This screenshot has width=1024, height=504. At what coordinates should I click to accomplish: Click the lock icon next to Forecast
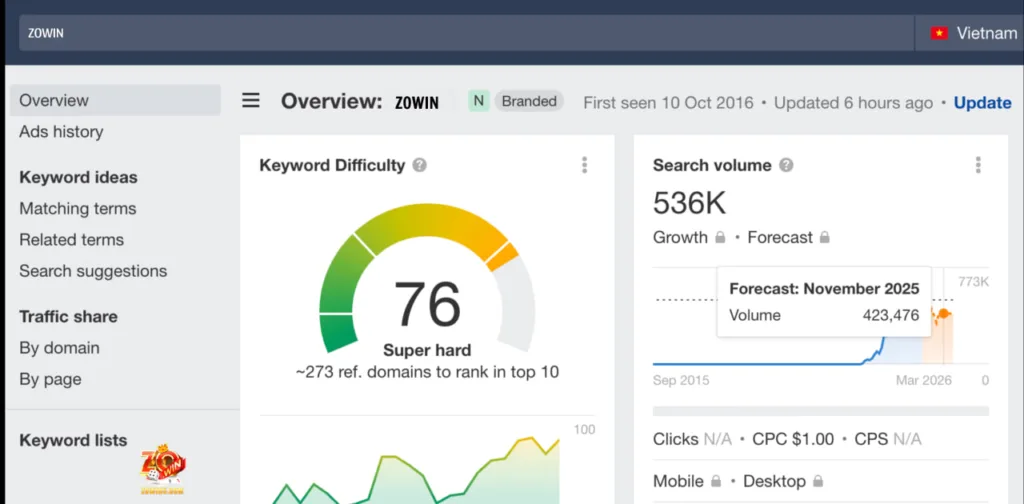824,238
